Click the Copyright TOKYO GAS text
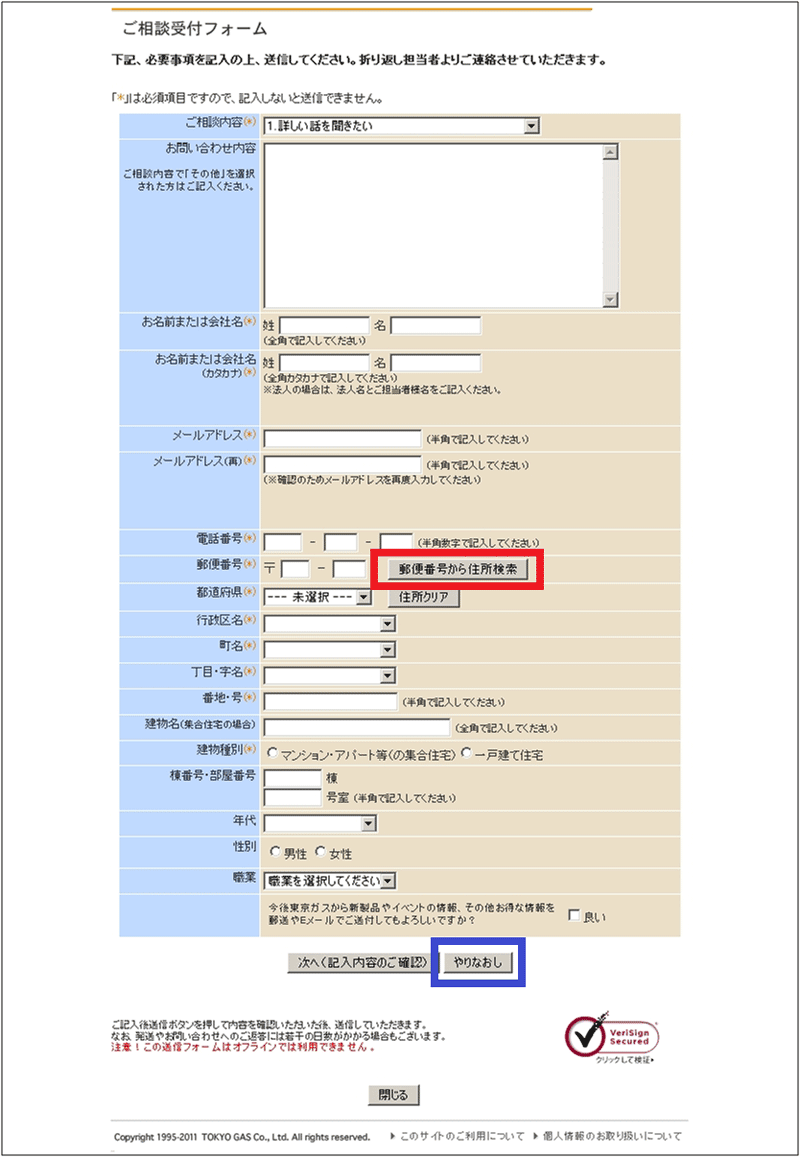 pos(242,1137)
